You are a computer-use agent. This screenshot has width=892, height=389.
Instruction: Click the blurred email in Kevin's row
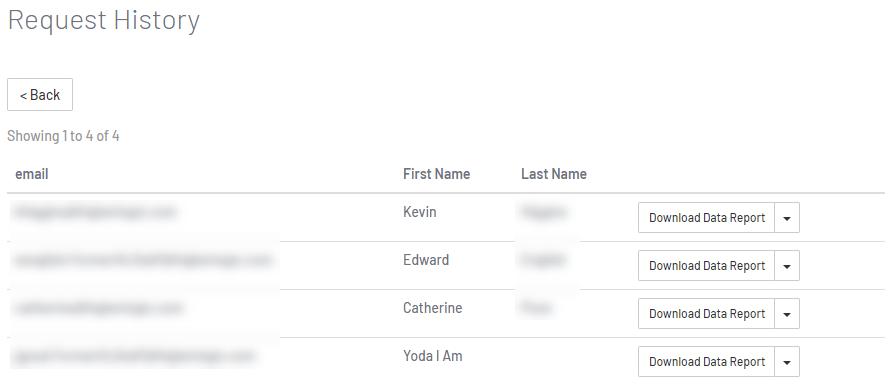pyautogui.click(x=94, y=212)
